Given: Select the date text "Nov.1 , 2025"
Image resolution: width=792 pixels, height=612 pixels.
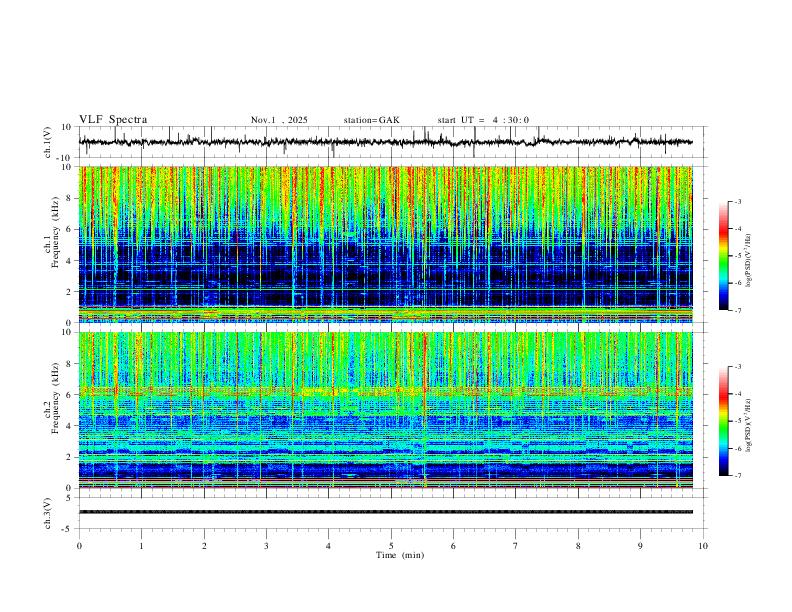Looking at the screenshot, I should [279, 120].
